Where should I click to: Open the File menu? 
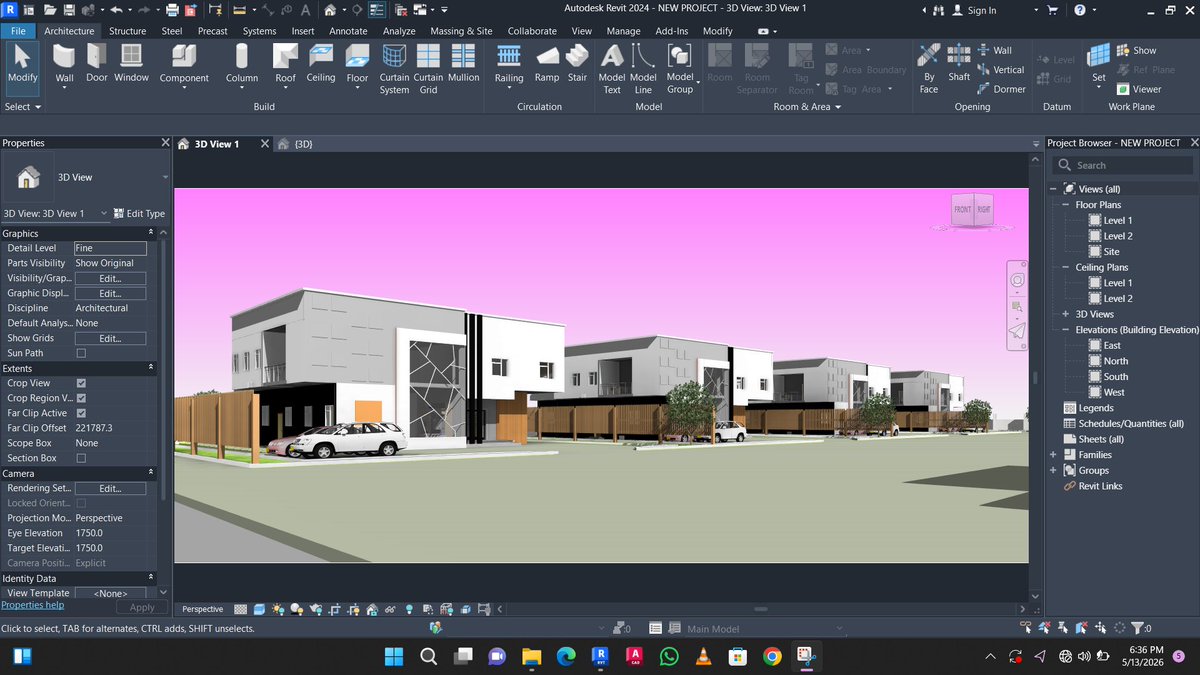[18, 31]
